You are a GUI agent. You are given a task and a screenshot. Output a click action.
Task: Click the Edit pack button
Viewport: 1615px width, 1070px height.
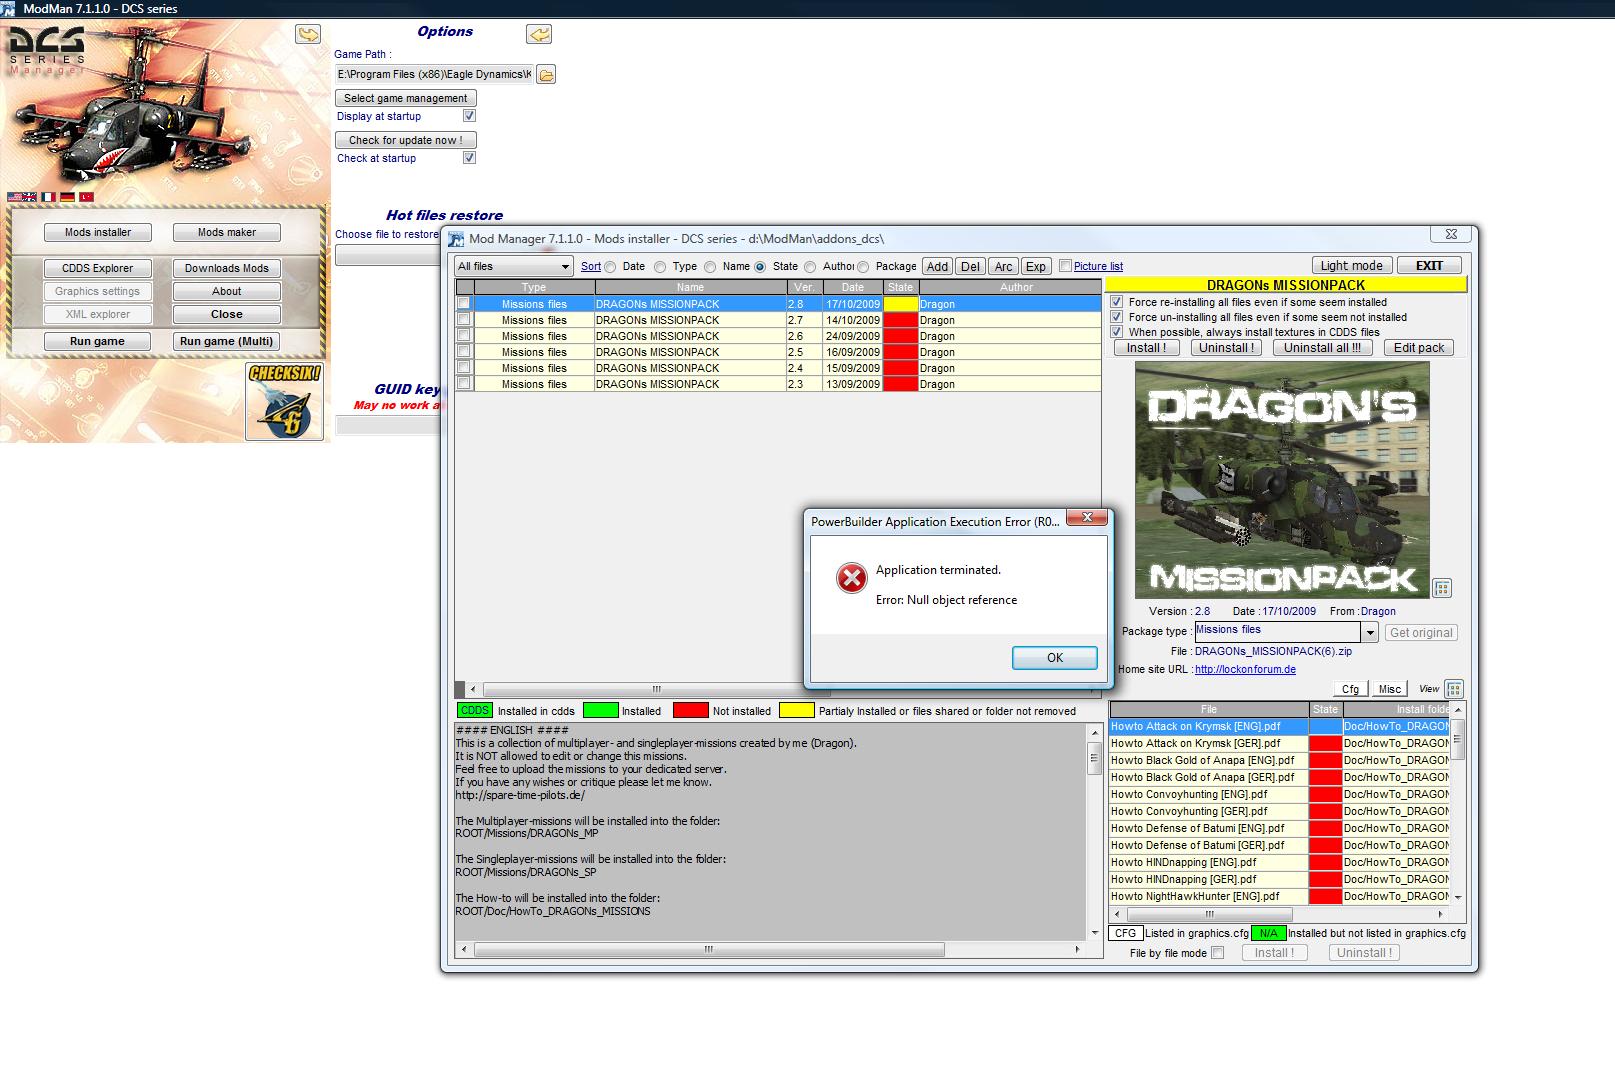1418,348
